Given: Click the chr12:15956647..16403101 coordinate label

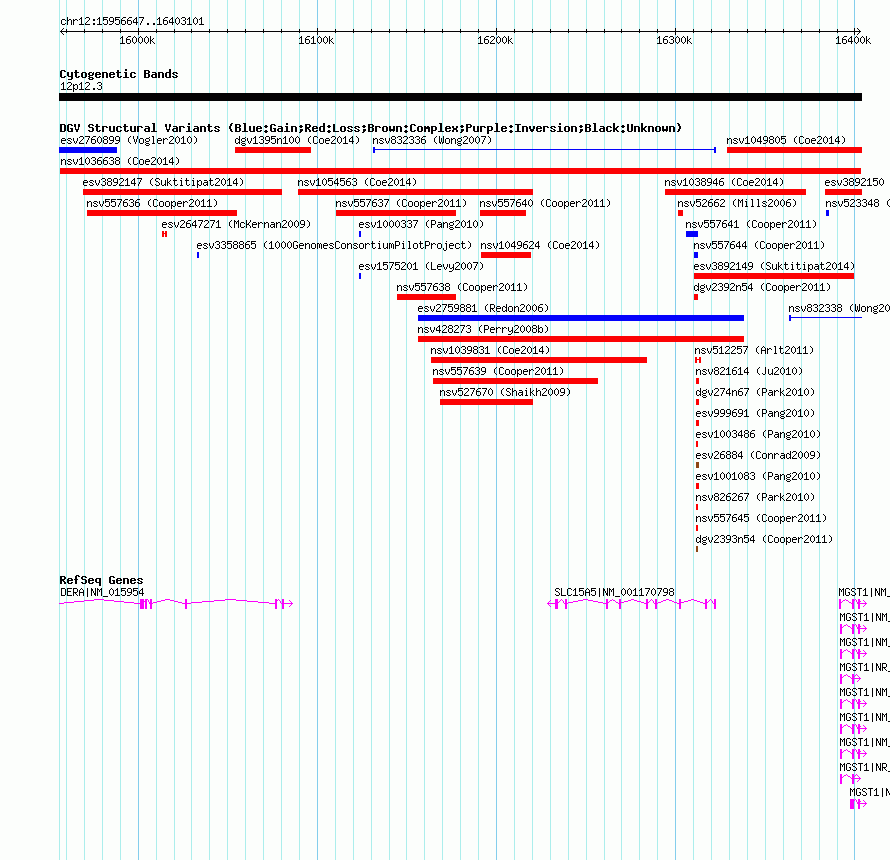Looking at the screenshot, I should (132, 22).
